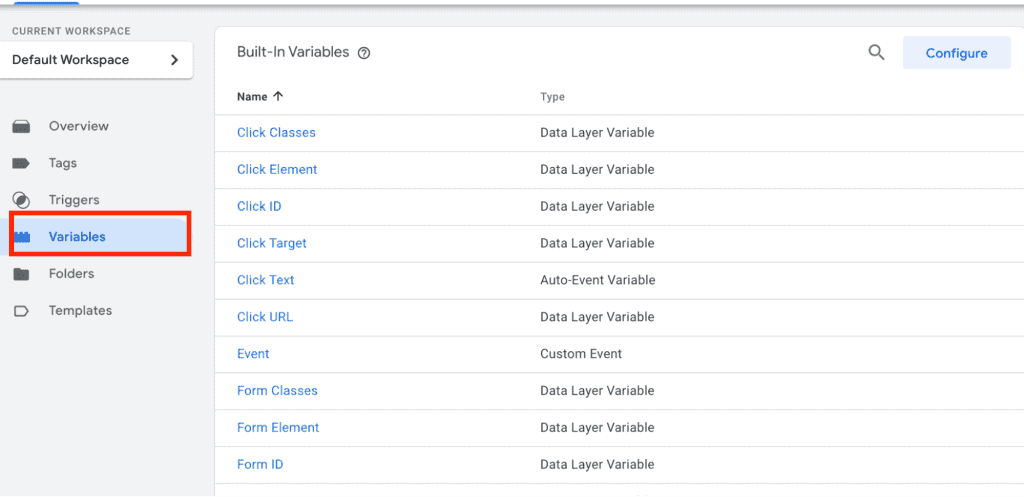1024x497 pixels.
Task: Open the Event variable
Action: 253,354
